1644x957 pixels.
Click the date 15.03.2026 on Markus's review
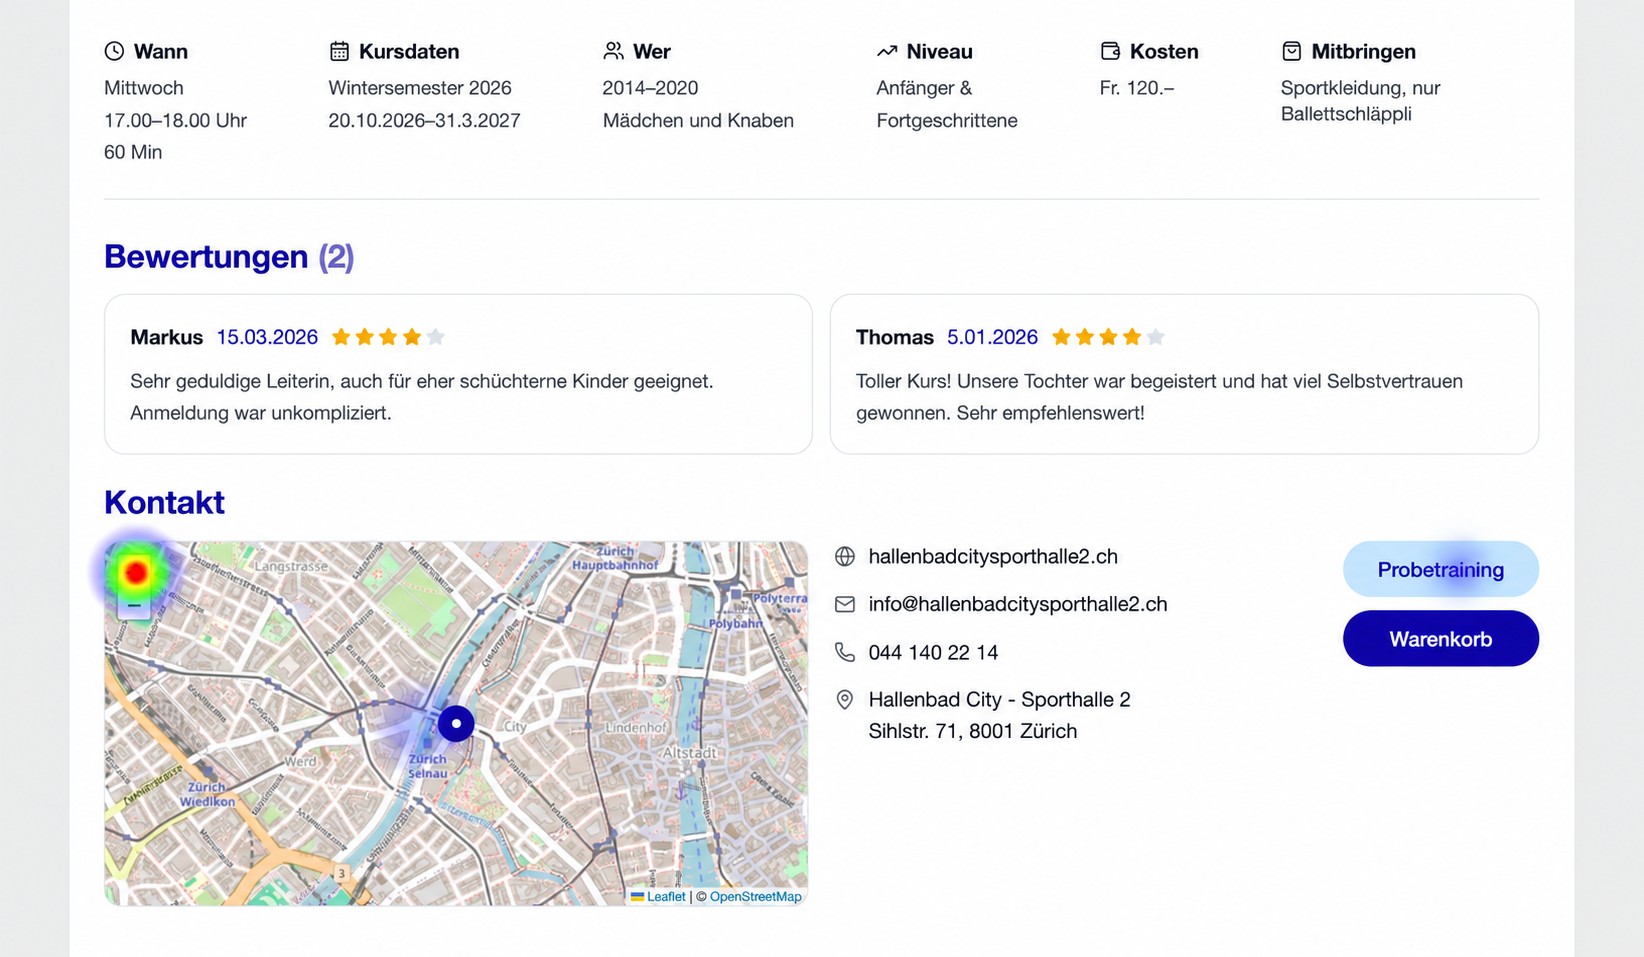pos(267,337)
